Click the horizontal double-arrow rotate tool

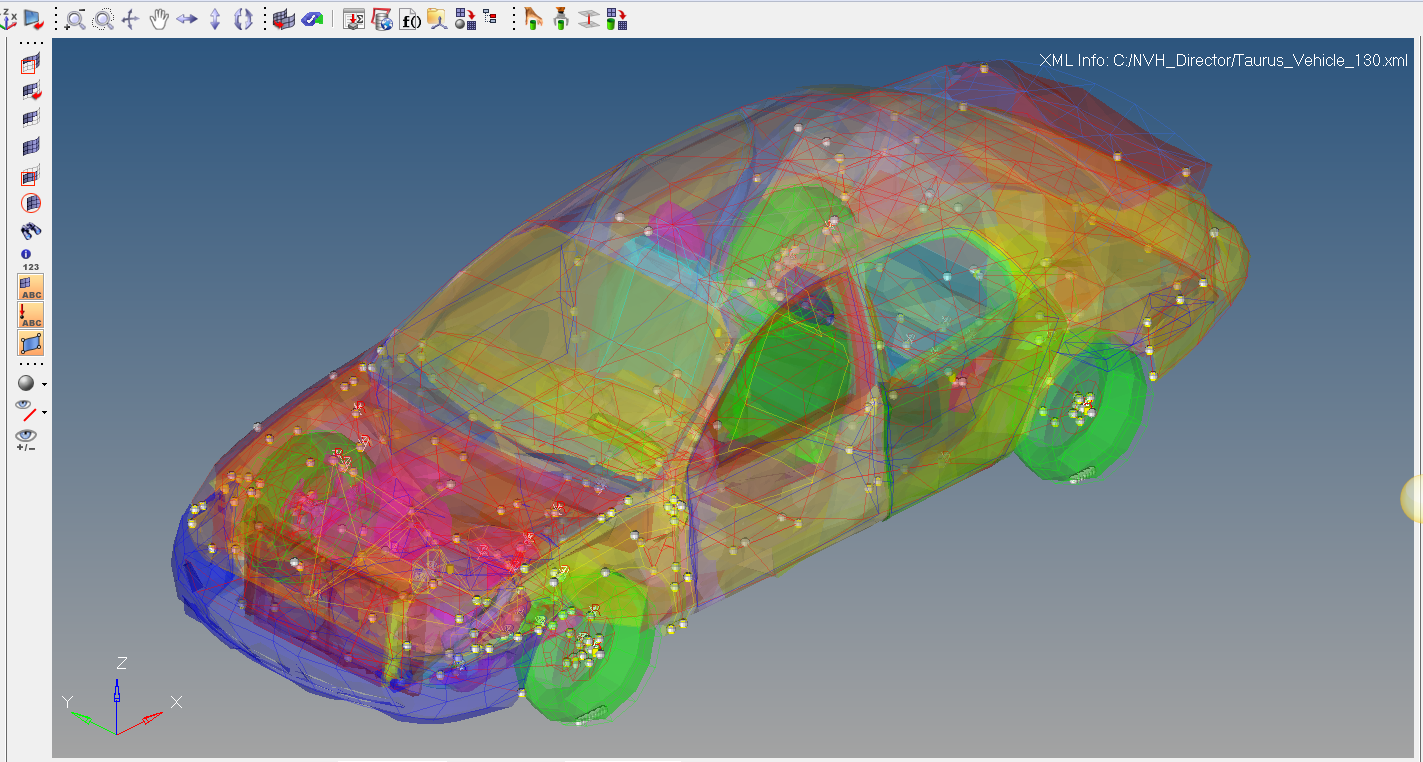coord(187,19)
